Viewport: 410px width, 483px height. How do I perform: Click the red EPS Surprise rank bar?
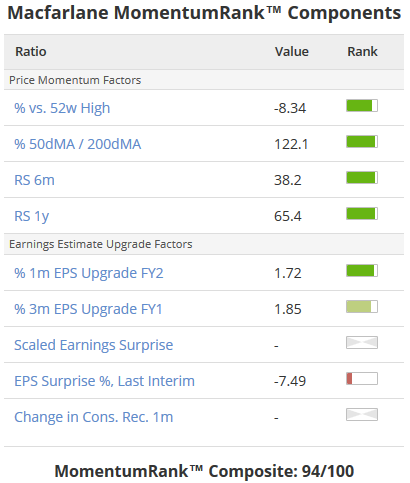click(362, 379)
